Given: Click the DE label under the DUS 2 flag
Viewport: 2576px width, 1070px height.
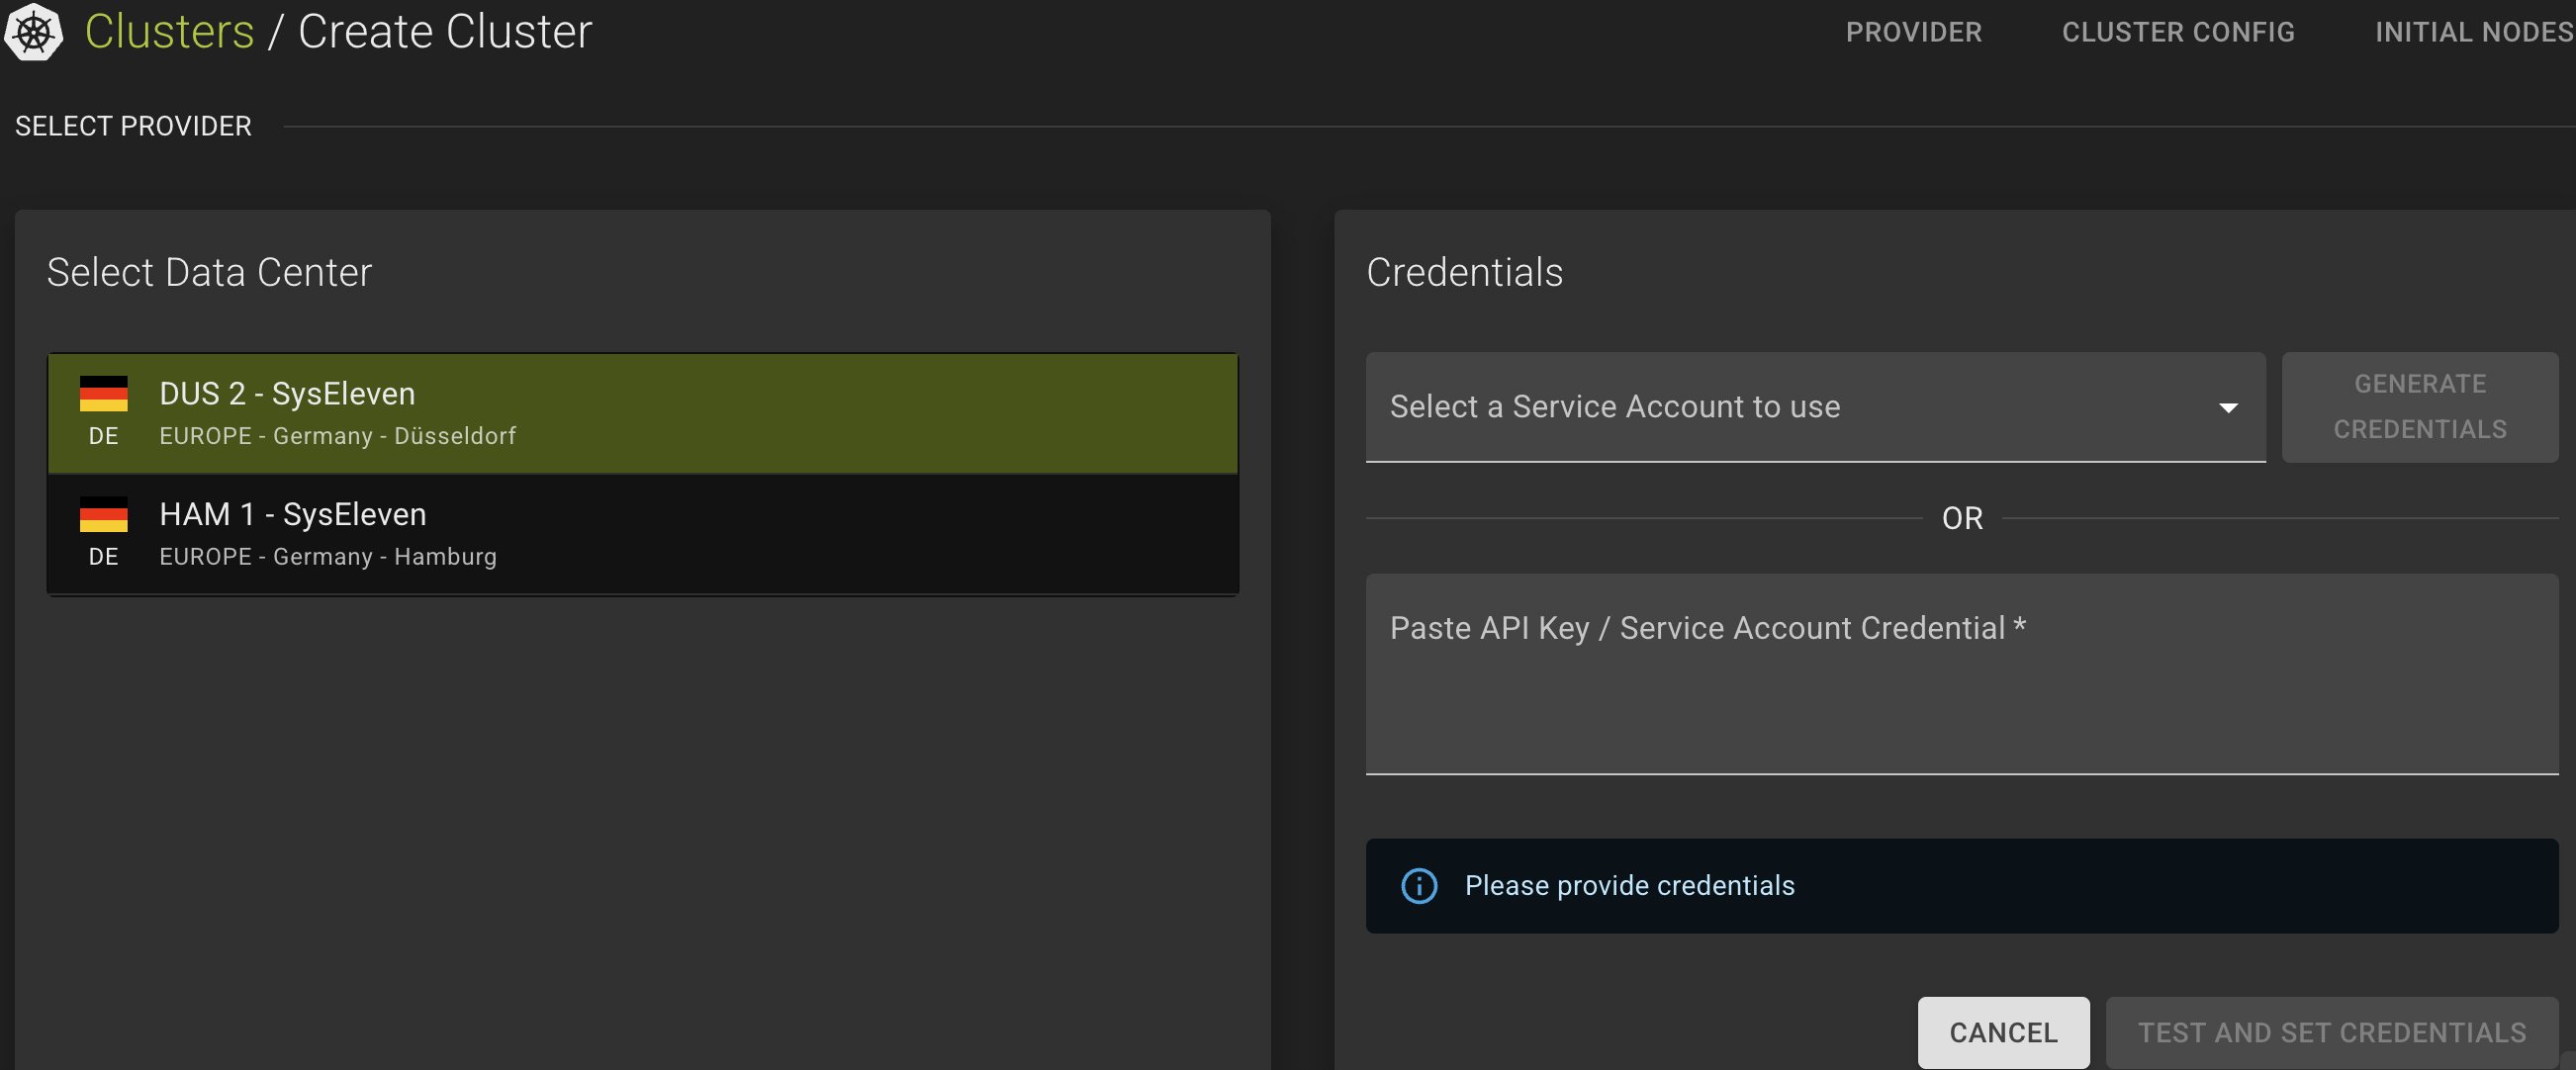Looking at the screenshot, I should click(103, 436).
